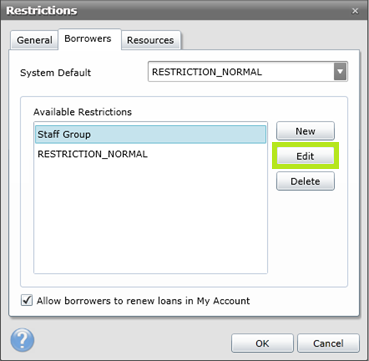The width and height of the screenshot is (369, 361).
Task: Select Staff Group in Available Restrictions list
Action: 151,134
